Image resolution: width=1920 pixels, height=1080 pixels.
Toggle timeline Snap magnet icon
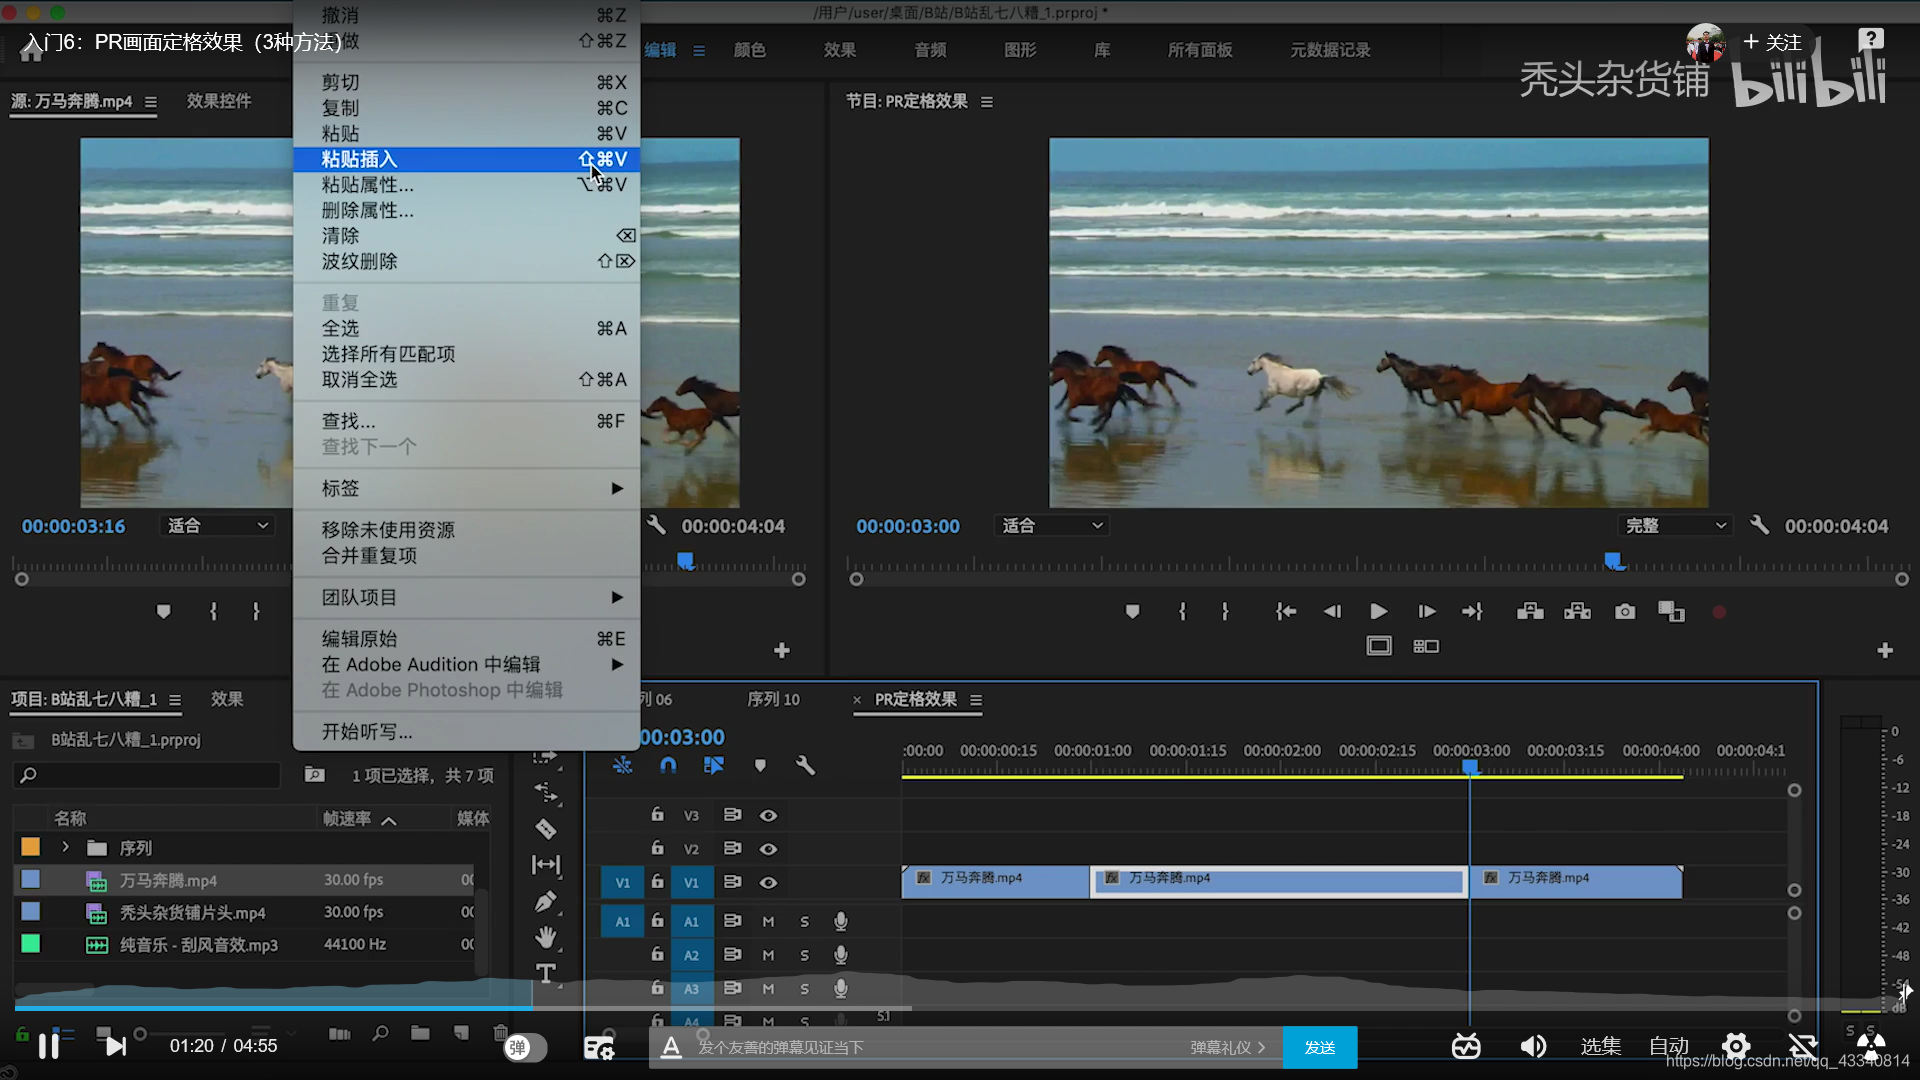[668, 766]
